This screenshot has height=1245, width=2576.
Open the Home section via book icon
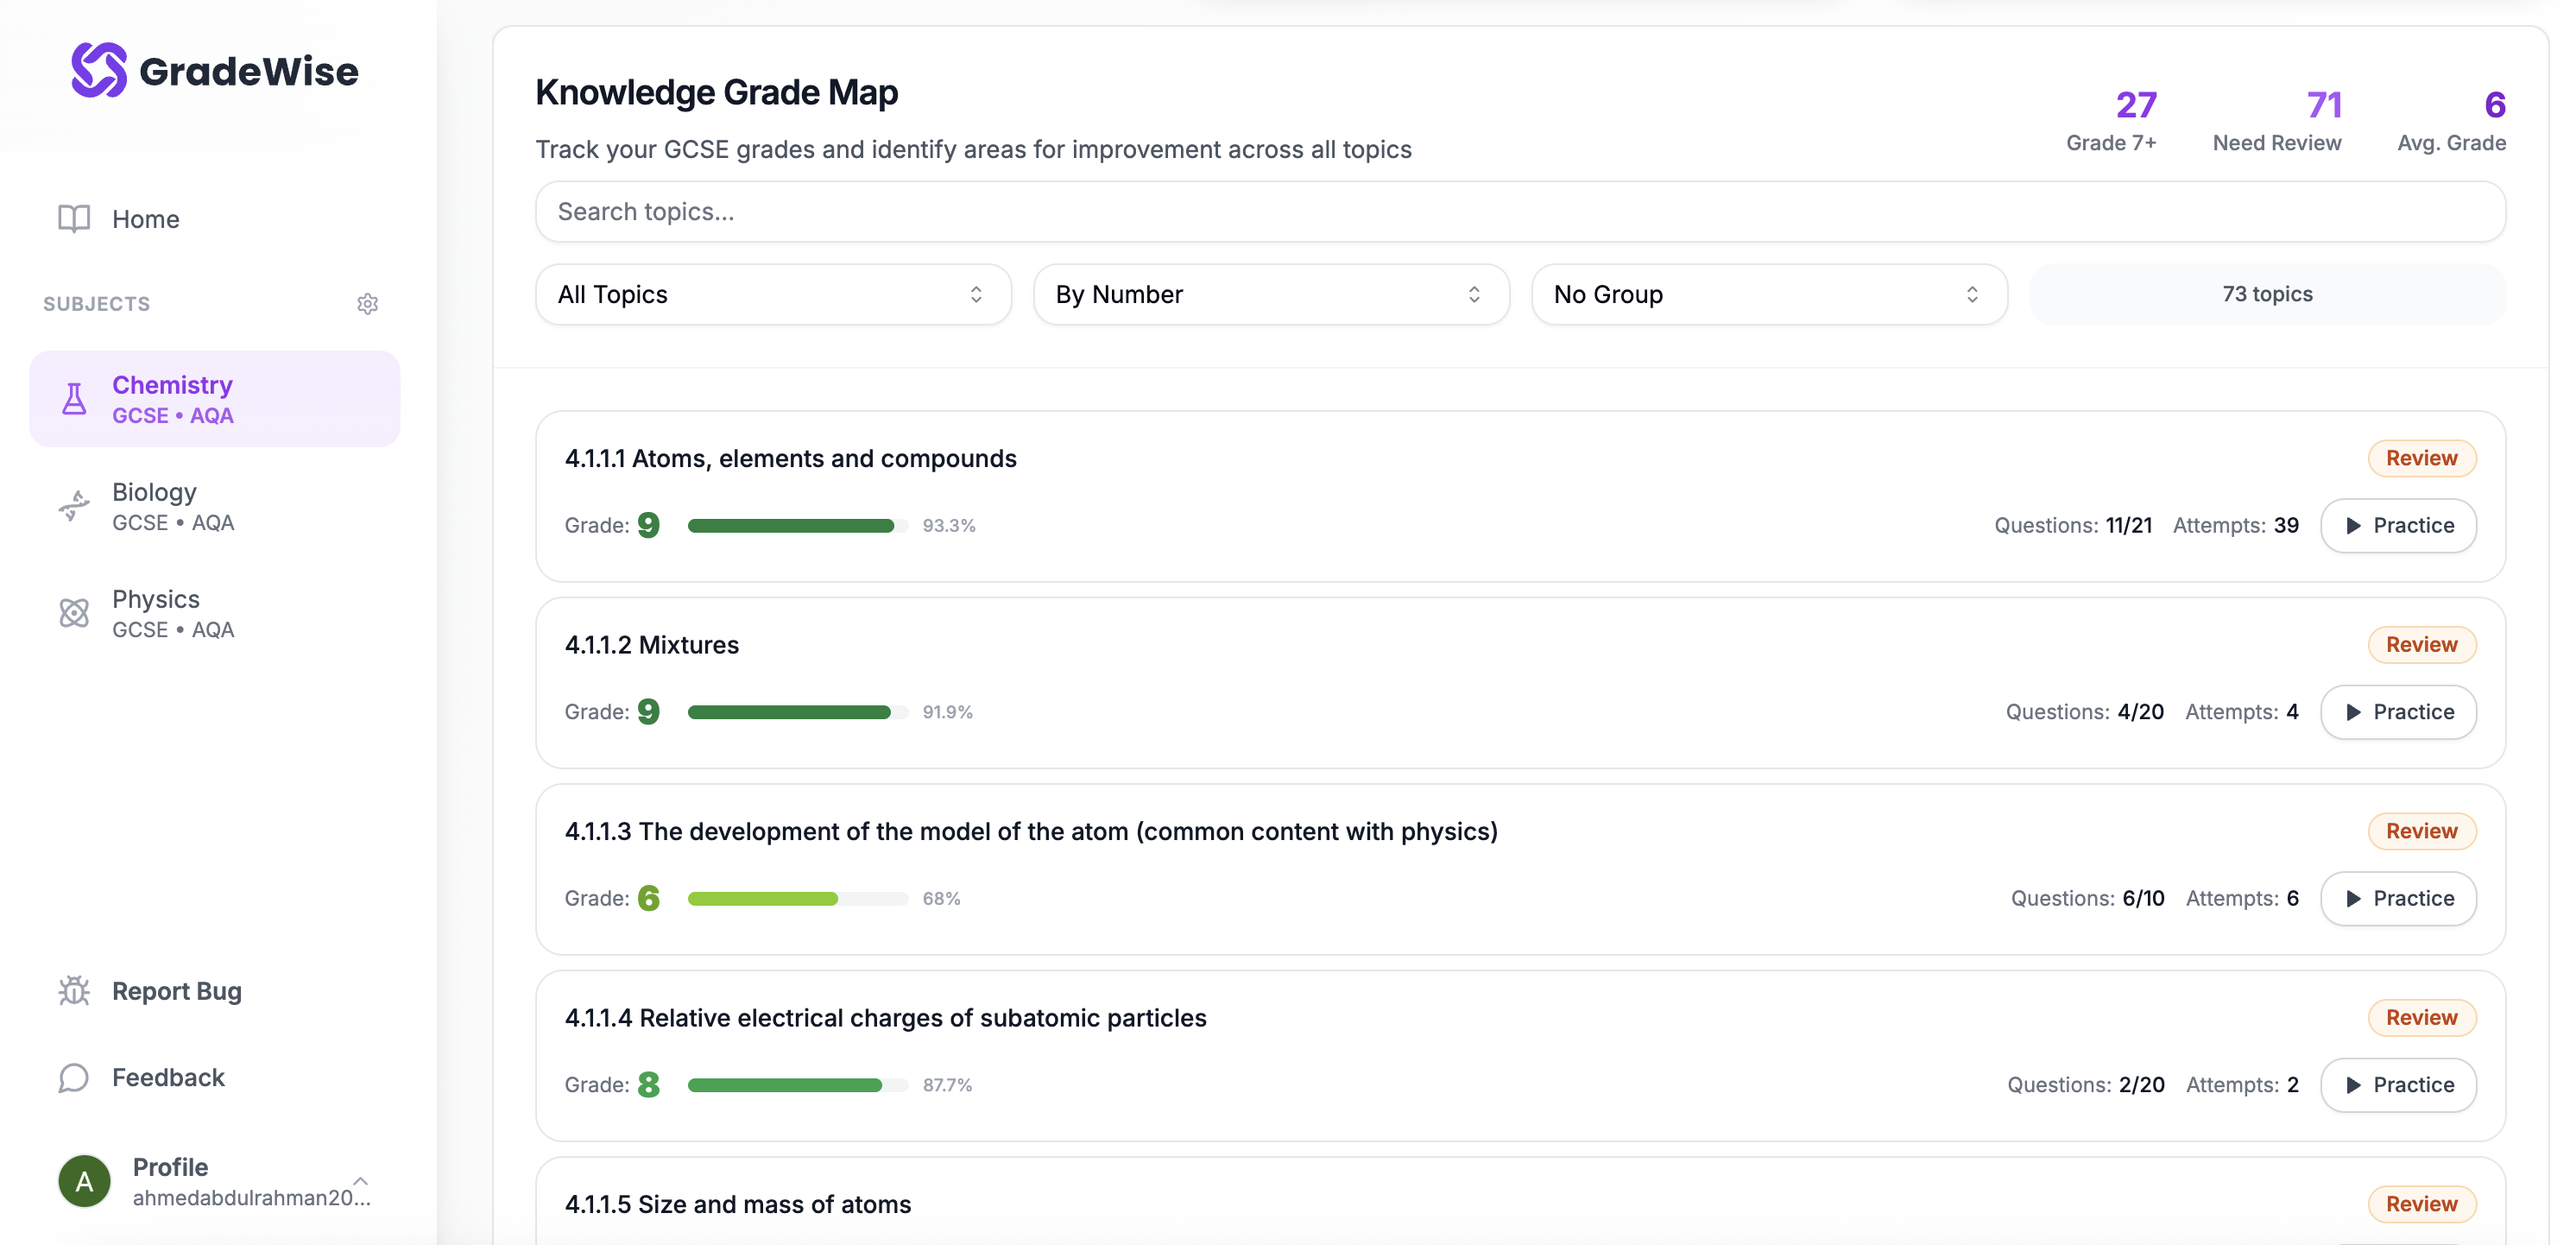pyautogui.click(x=74, y=218)
